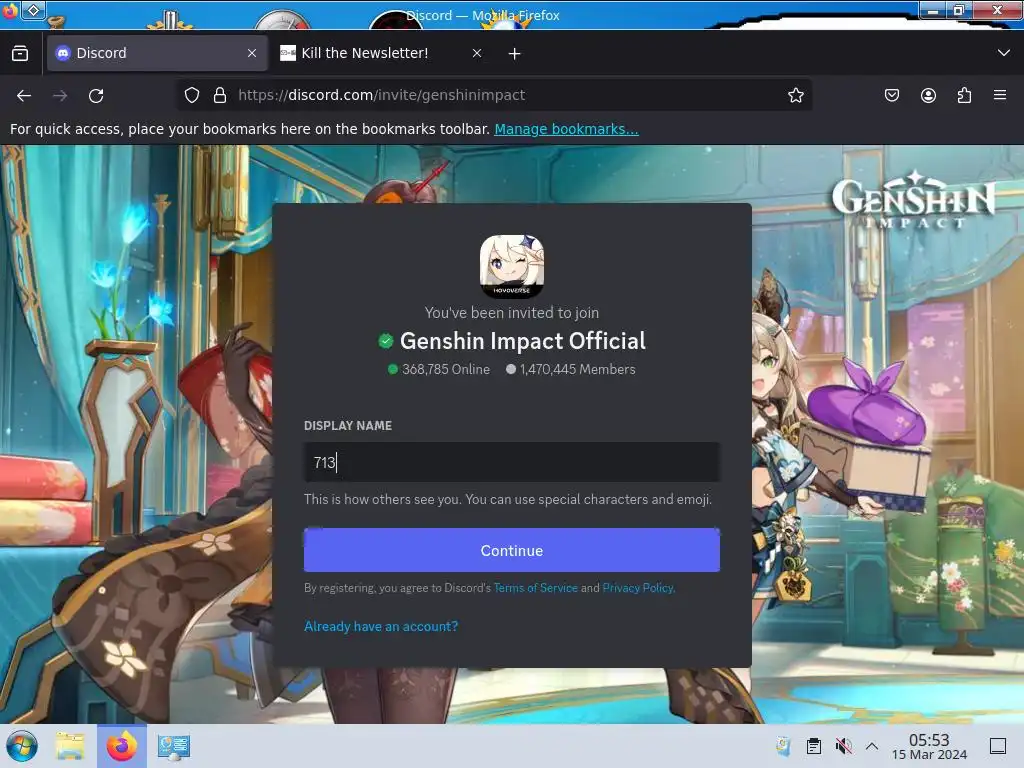Click the Continue button
Screen dimensions: 1024x768
coord(512,550)
